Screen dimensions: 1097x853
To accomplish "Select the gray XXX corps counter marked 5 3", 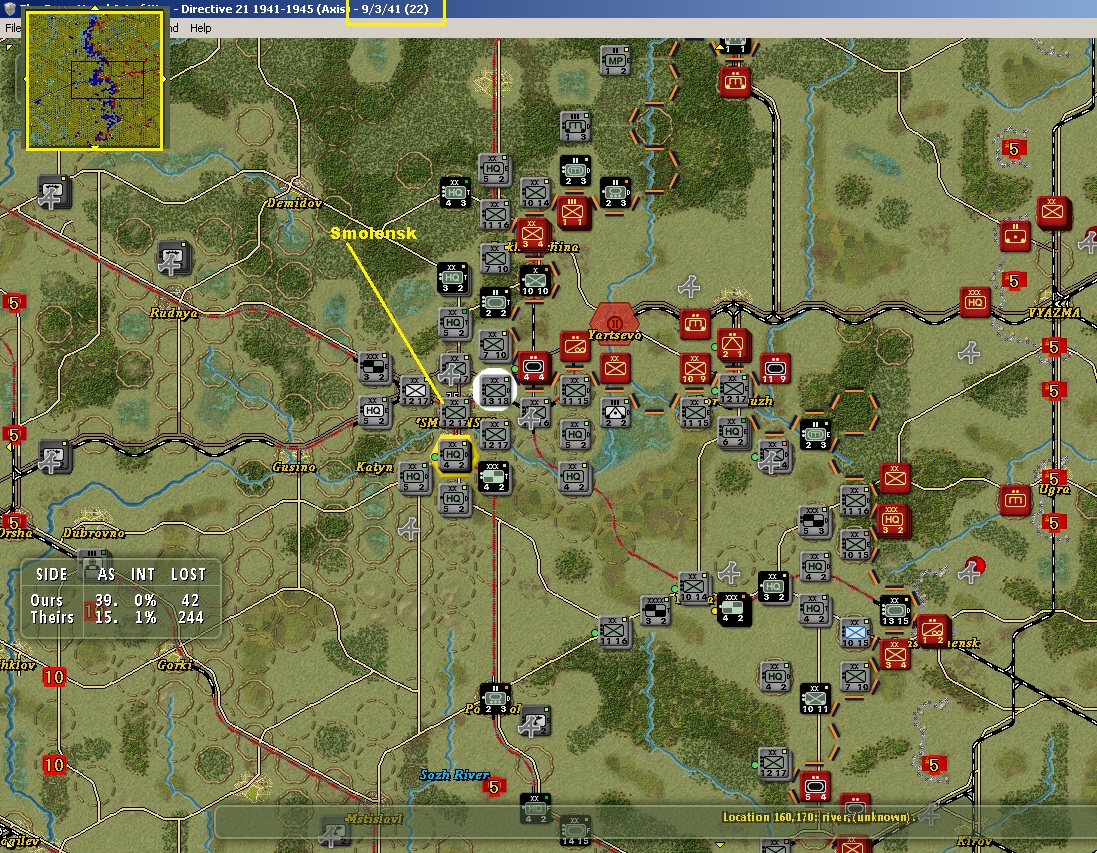I will pyautogui.click(x=813, y=521).
